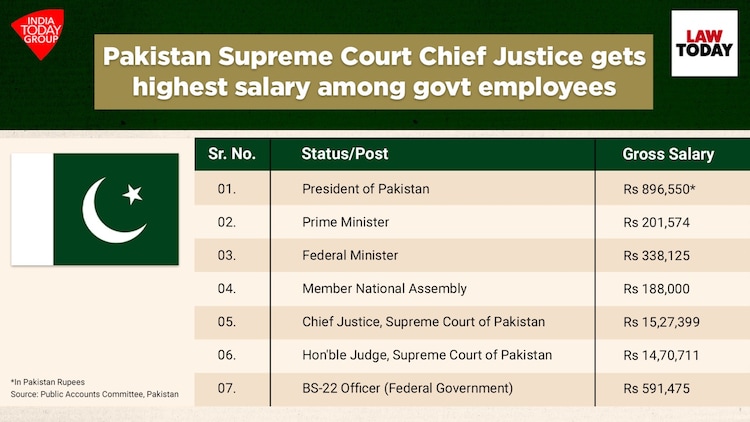This screenshot has height=422, width=750.
Task: Click the Public Accounts Committee source note
Action: (95, 395)
